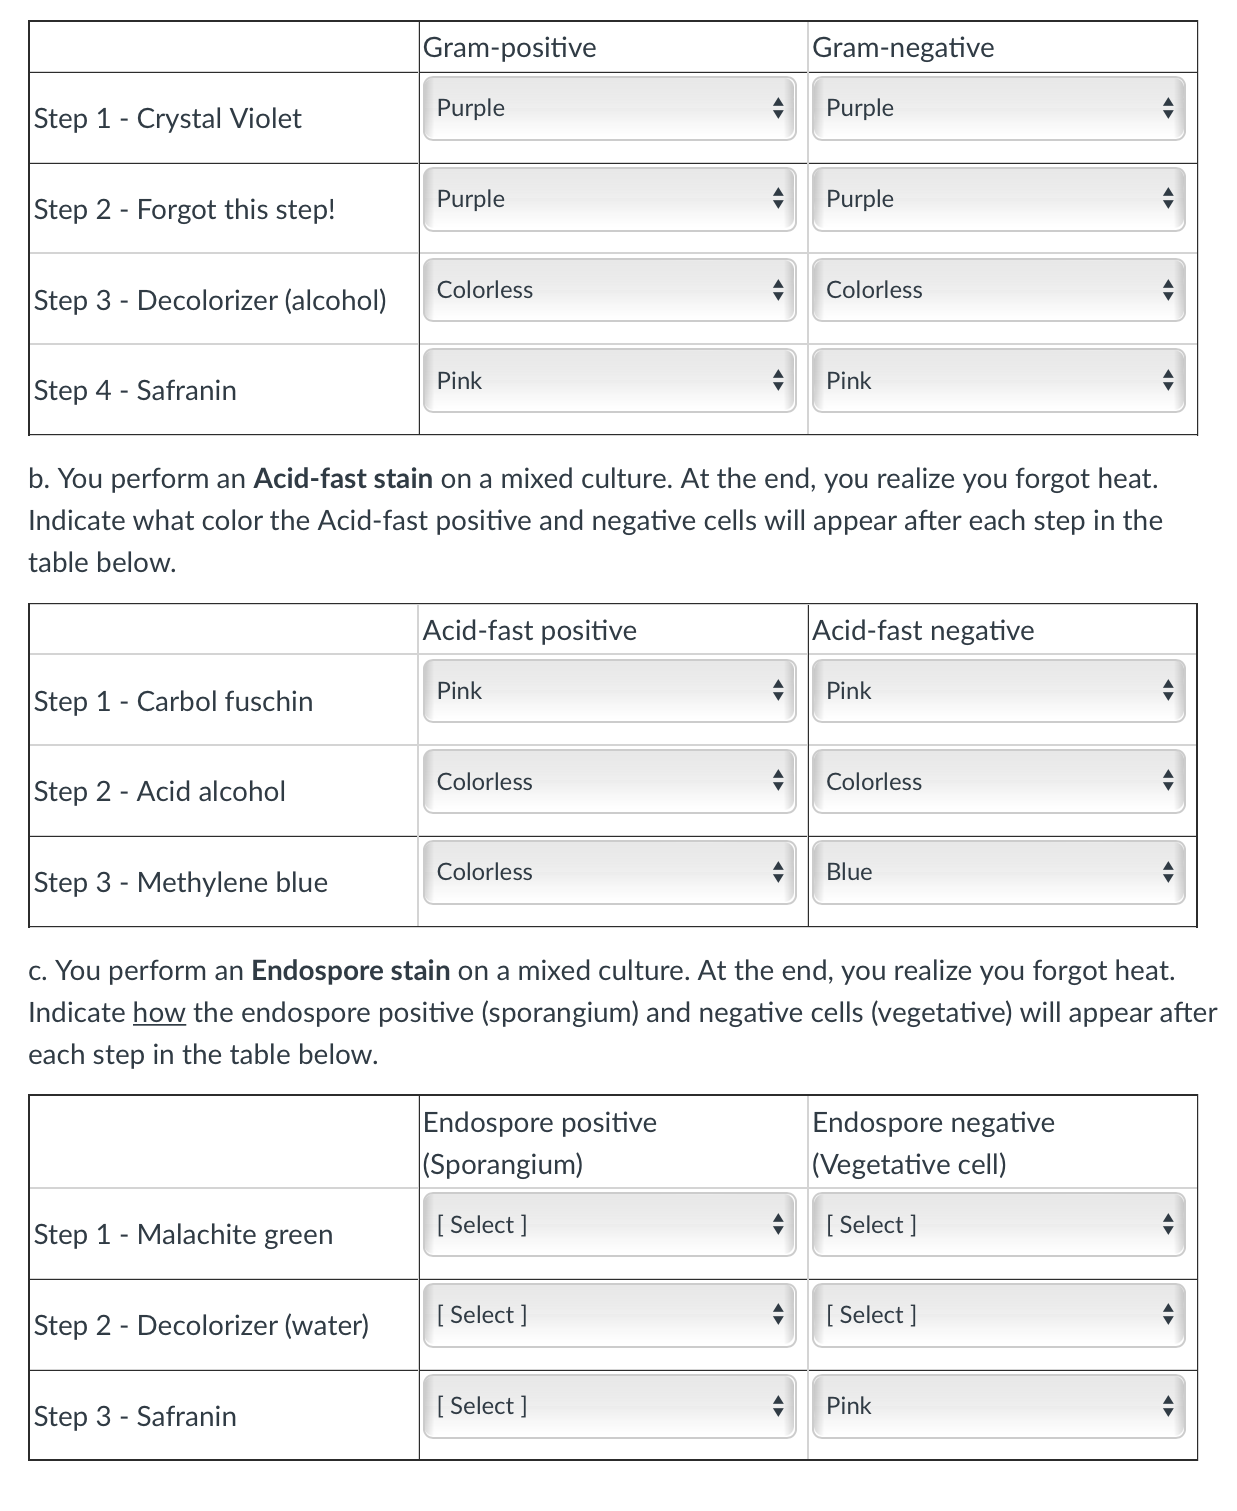Open Gram-negative Forgot this step dropdown
The image size is (1237, 1511).
pos(998,199)
